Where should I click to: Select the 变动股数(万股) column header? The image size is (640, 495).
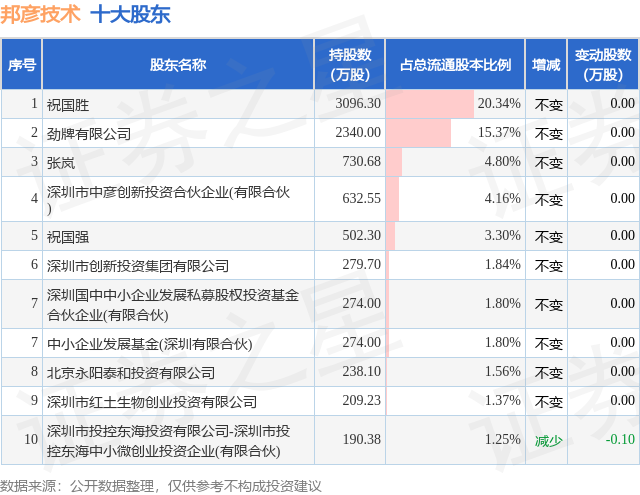tap(603, 64)
